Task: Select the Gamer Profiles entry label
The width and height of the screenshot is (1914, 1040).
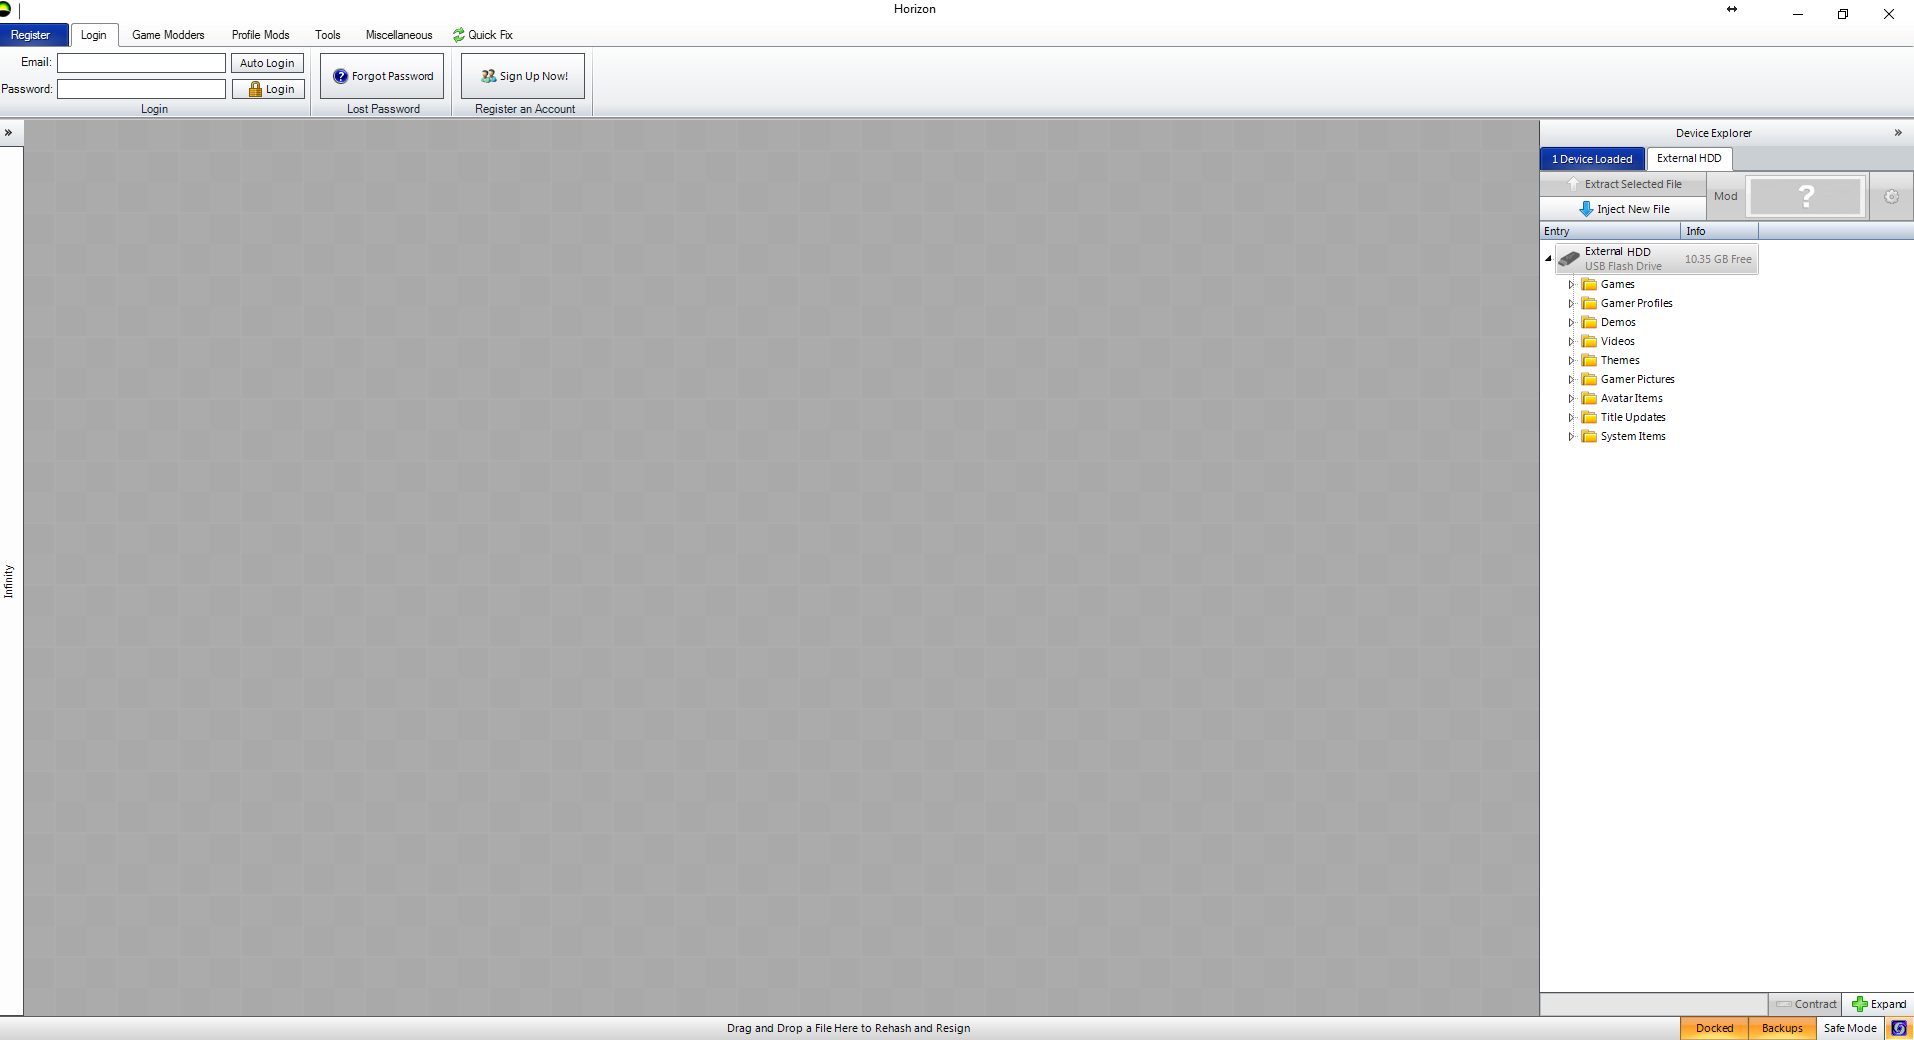Action: point(1636,303)
